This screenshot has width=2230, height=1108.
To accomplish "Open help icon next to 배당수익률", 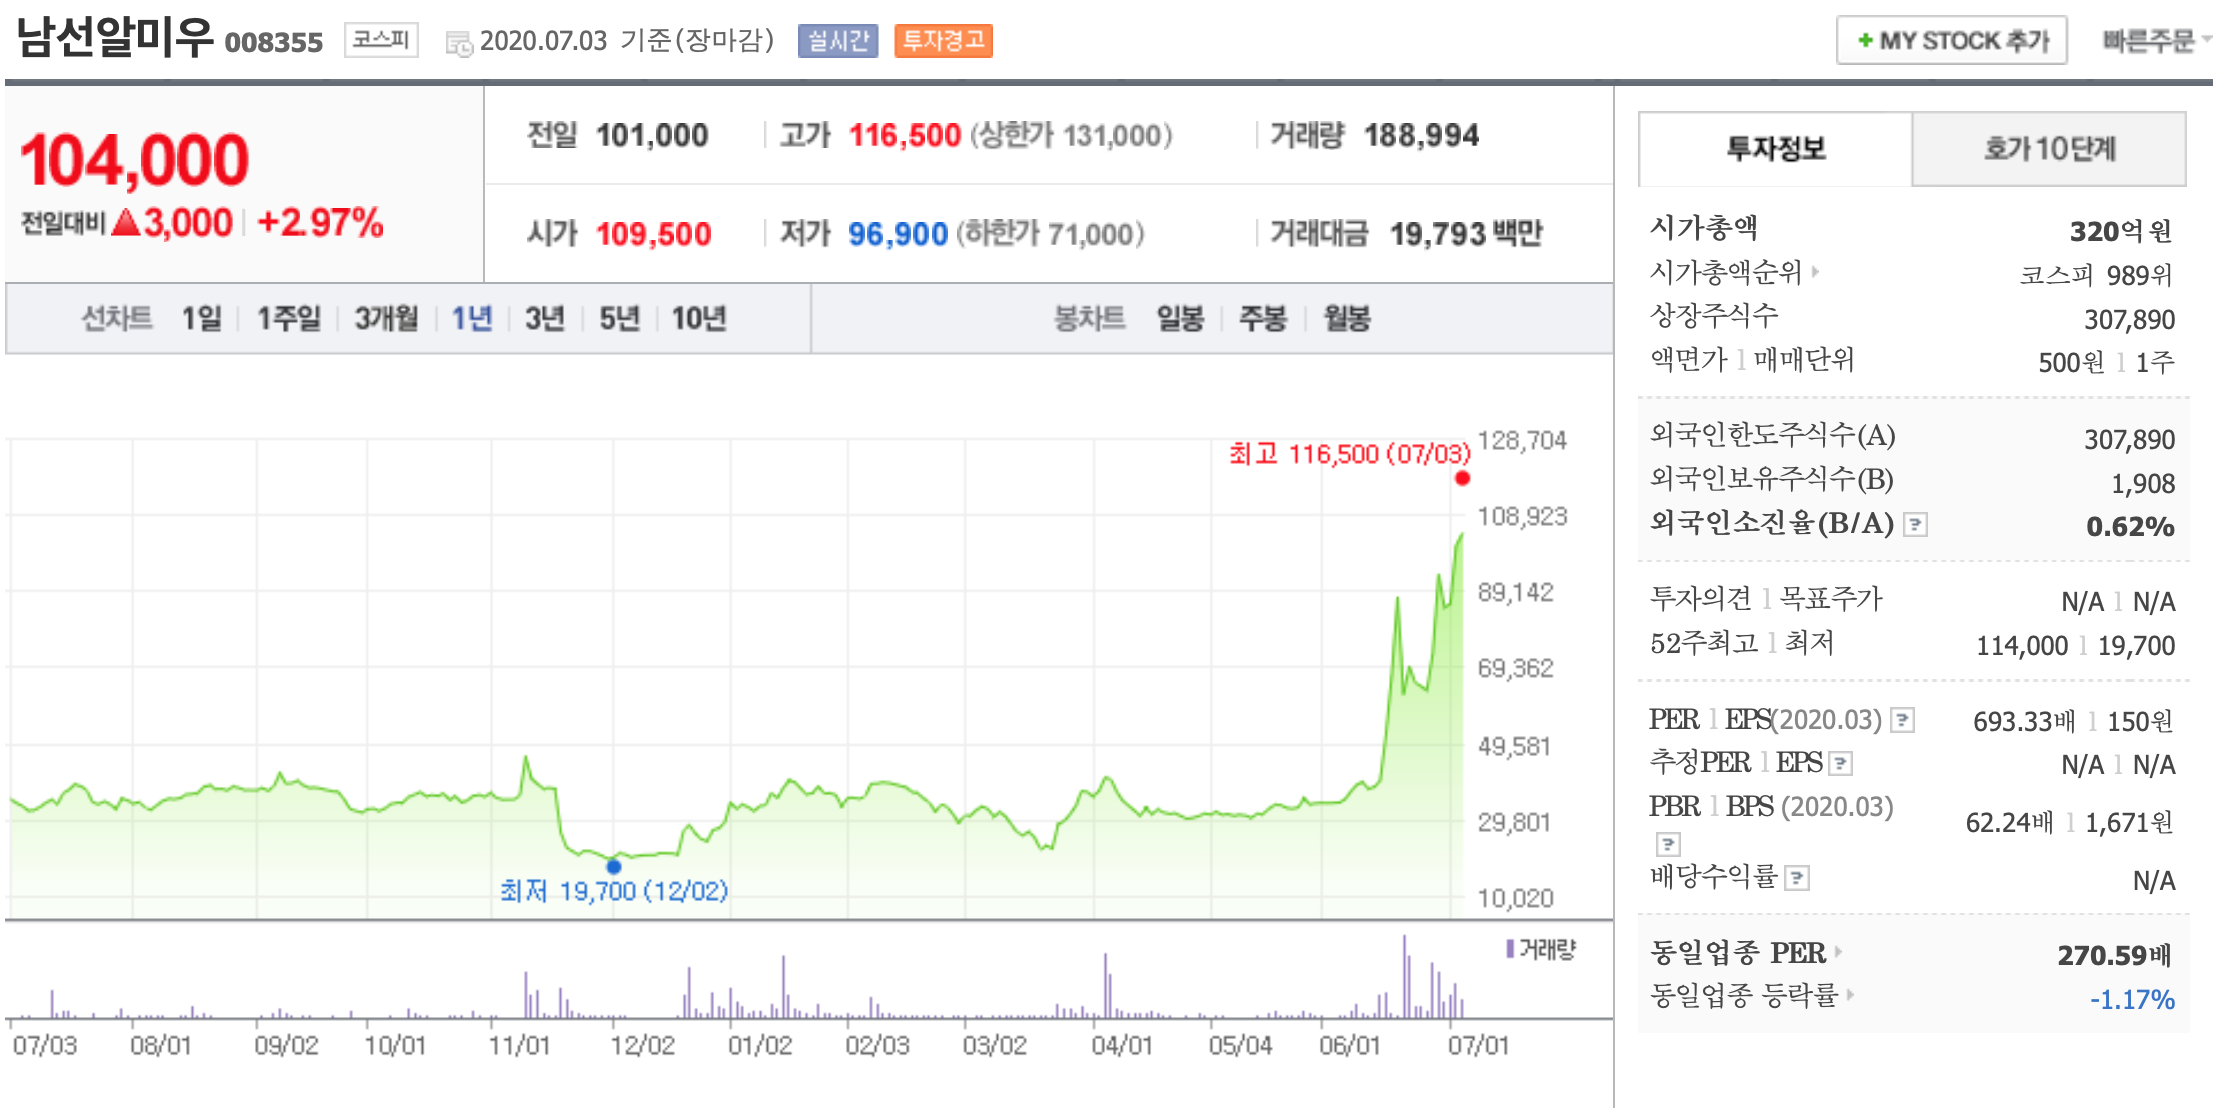I will point(1797,878).
